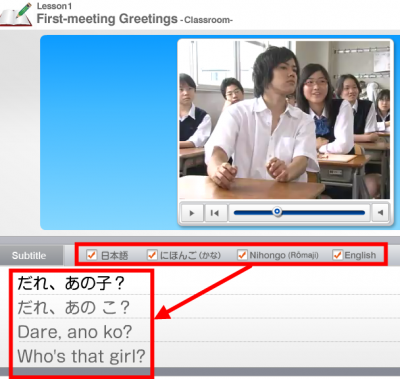Click the video progress slider handle

tap(277, 211)
